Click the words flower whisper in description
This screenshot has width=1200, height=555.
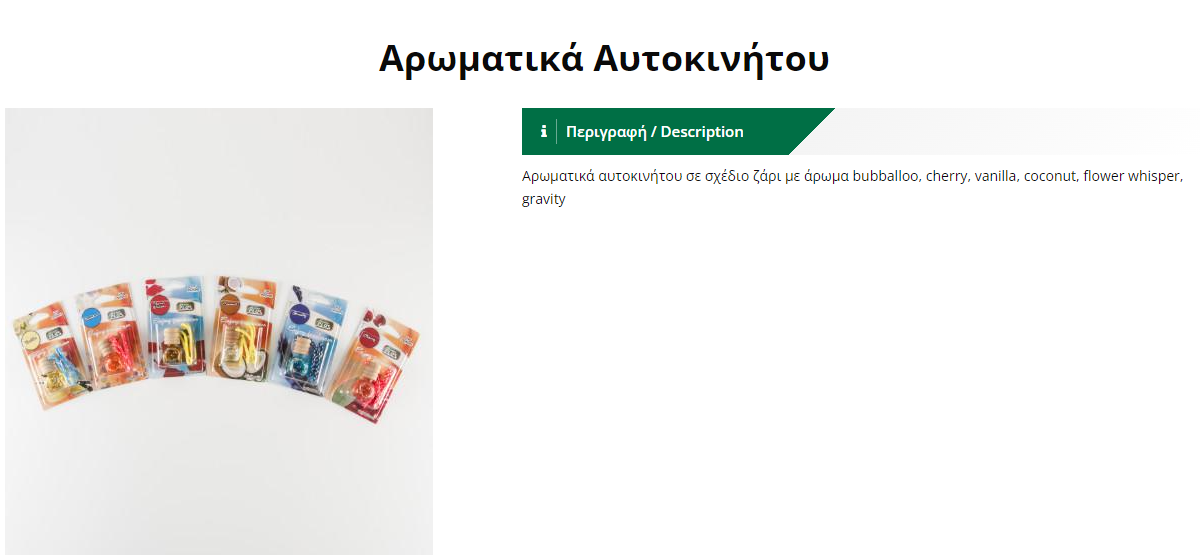click(x=1133, y=176)
